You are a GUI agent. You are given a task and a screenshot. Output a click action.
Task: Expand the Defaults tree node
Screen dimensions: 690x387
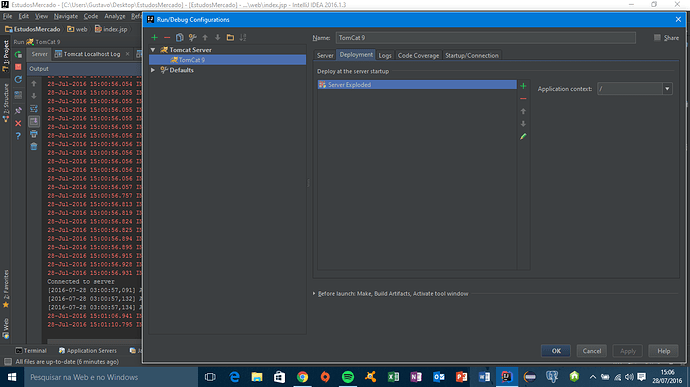tap(153, 70)
